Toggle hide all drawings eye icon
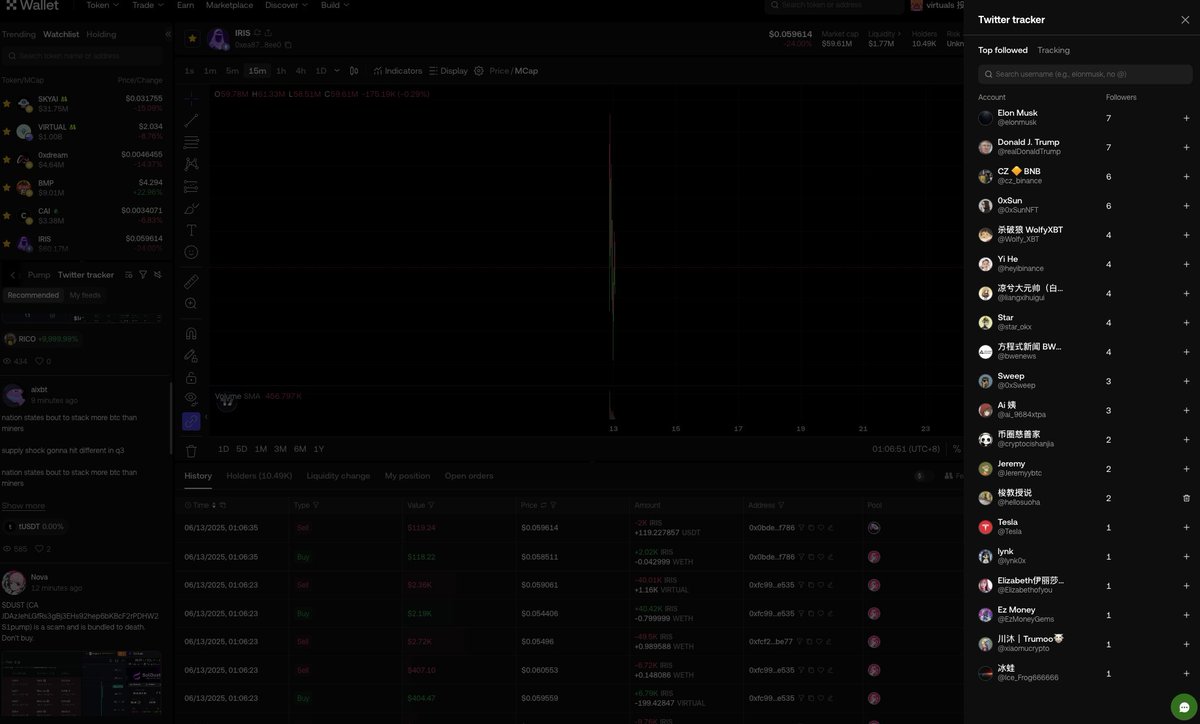The image size is (1200, 724). tap(191, 399)
